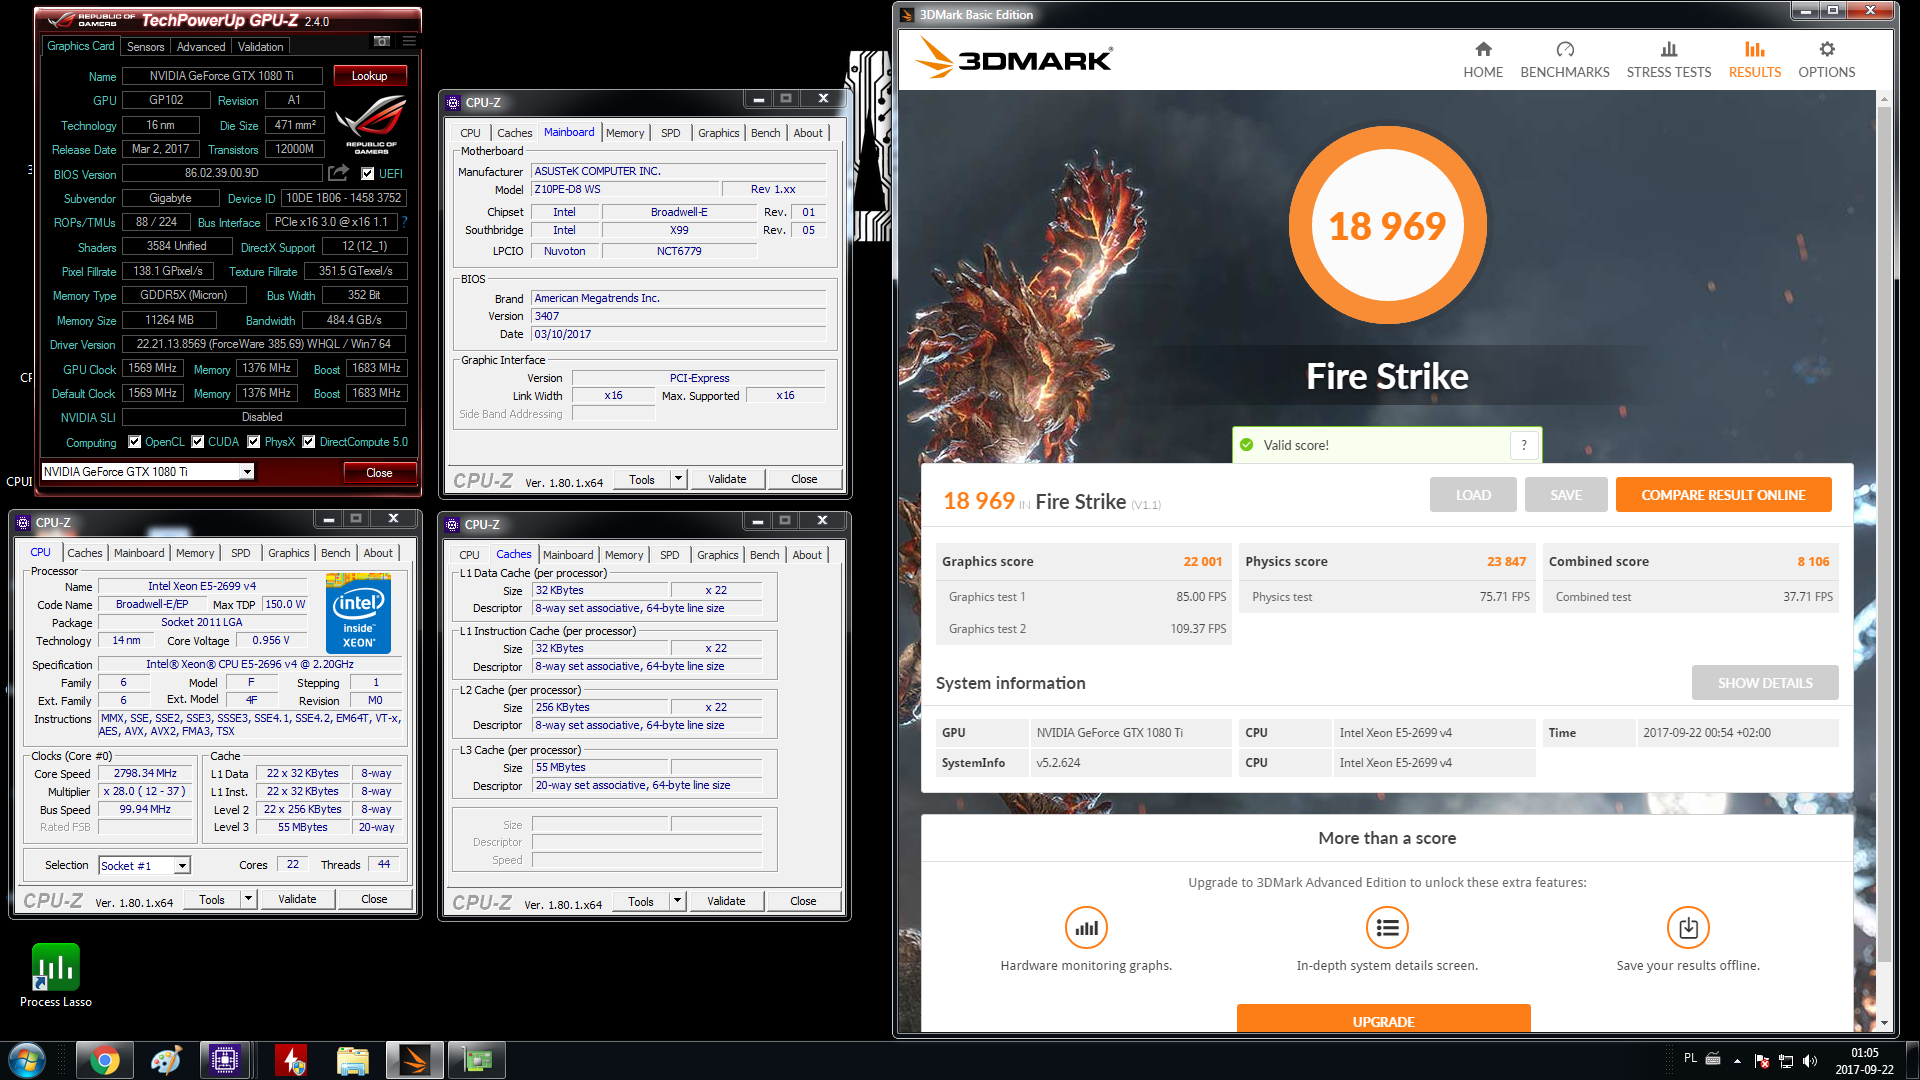Screen dimensions: 1920x1080
Task: Open OPTIONS gear in 3DMark
Action: [1826, 60]
